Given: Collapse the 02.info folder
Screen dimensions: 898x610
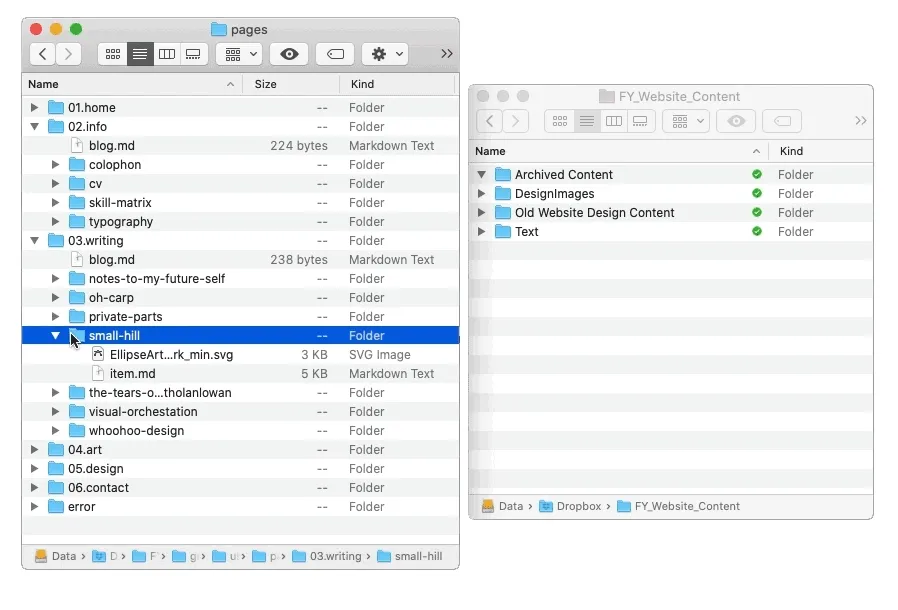Looking at the screenshot, I should (x=34, y=126).
